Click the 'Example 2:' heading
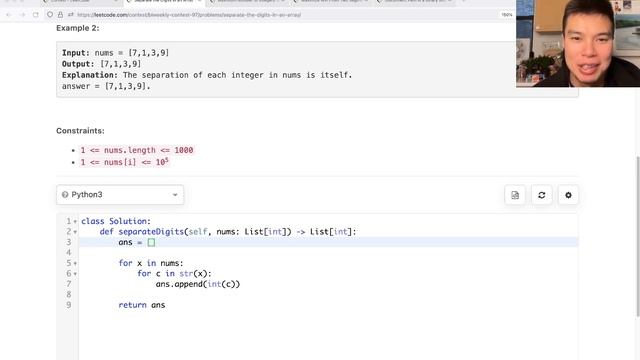Image resolution: width=640 pixels, height=360 pixels. tap(78, 28)
